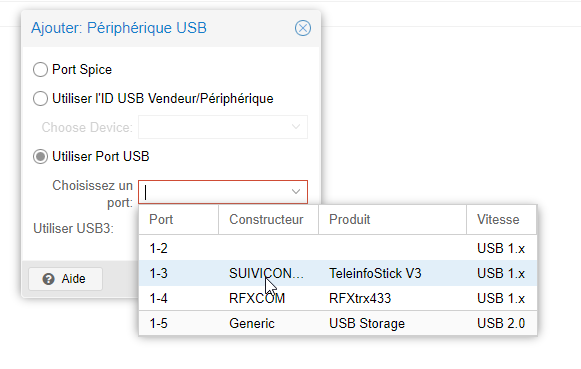Click the Aide question mark icon
This screenshot has height=369, width=581.
coord(49,279)
